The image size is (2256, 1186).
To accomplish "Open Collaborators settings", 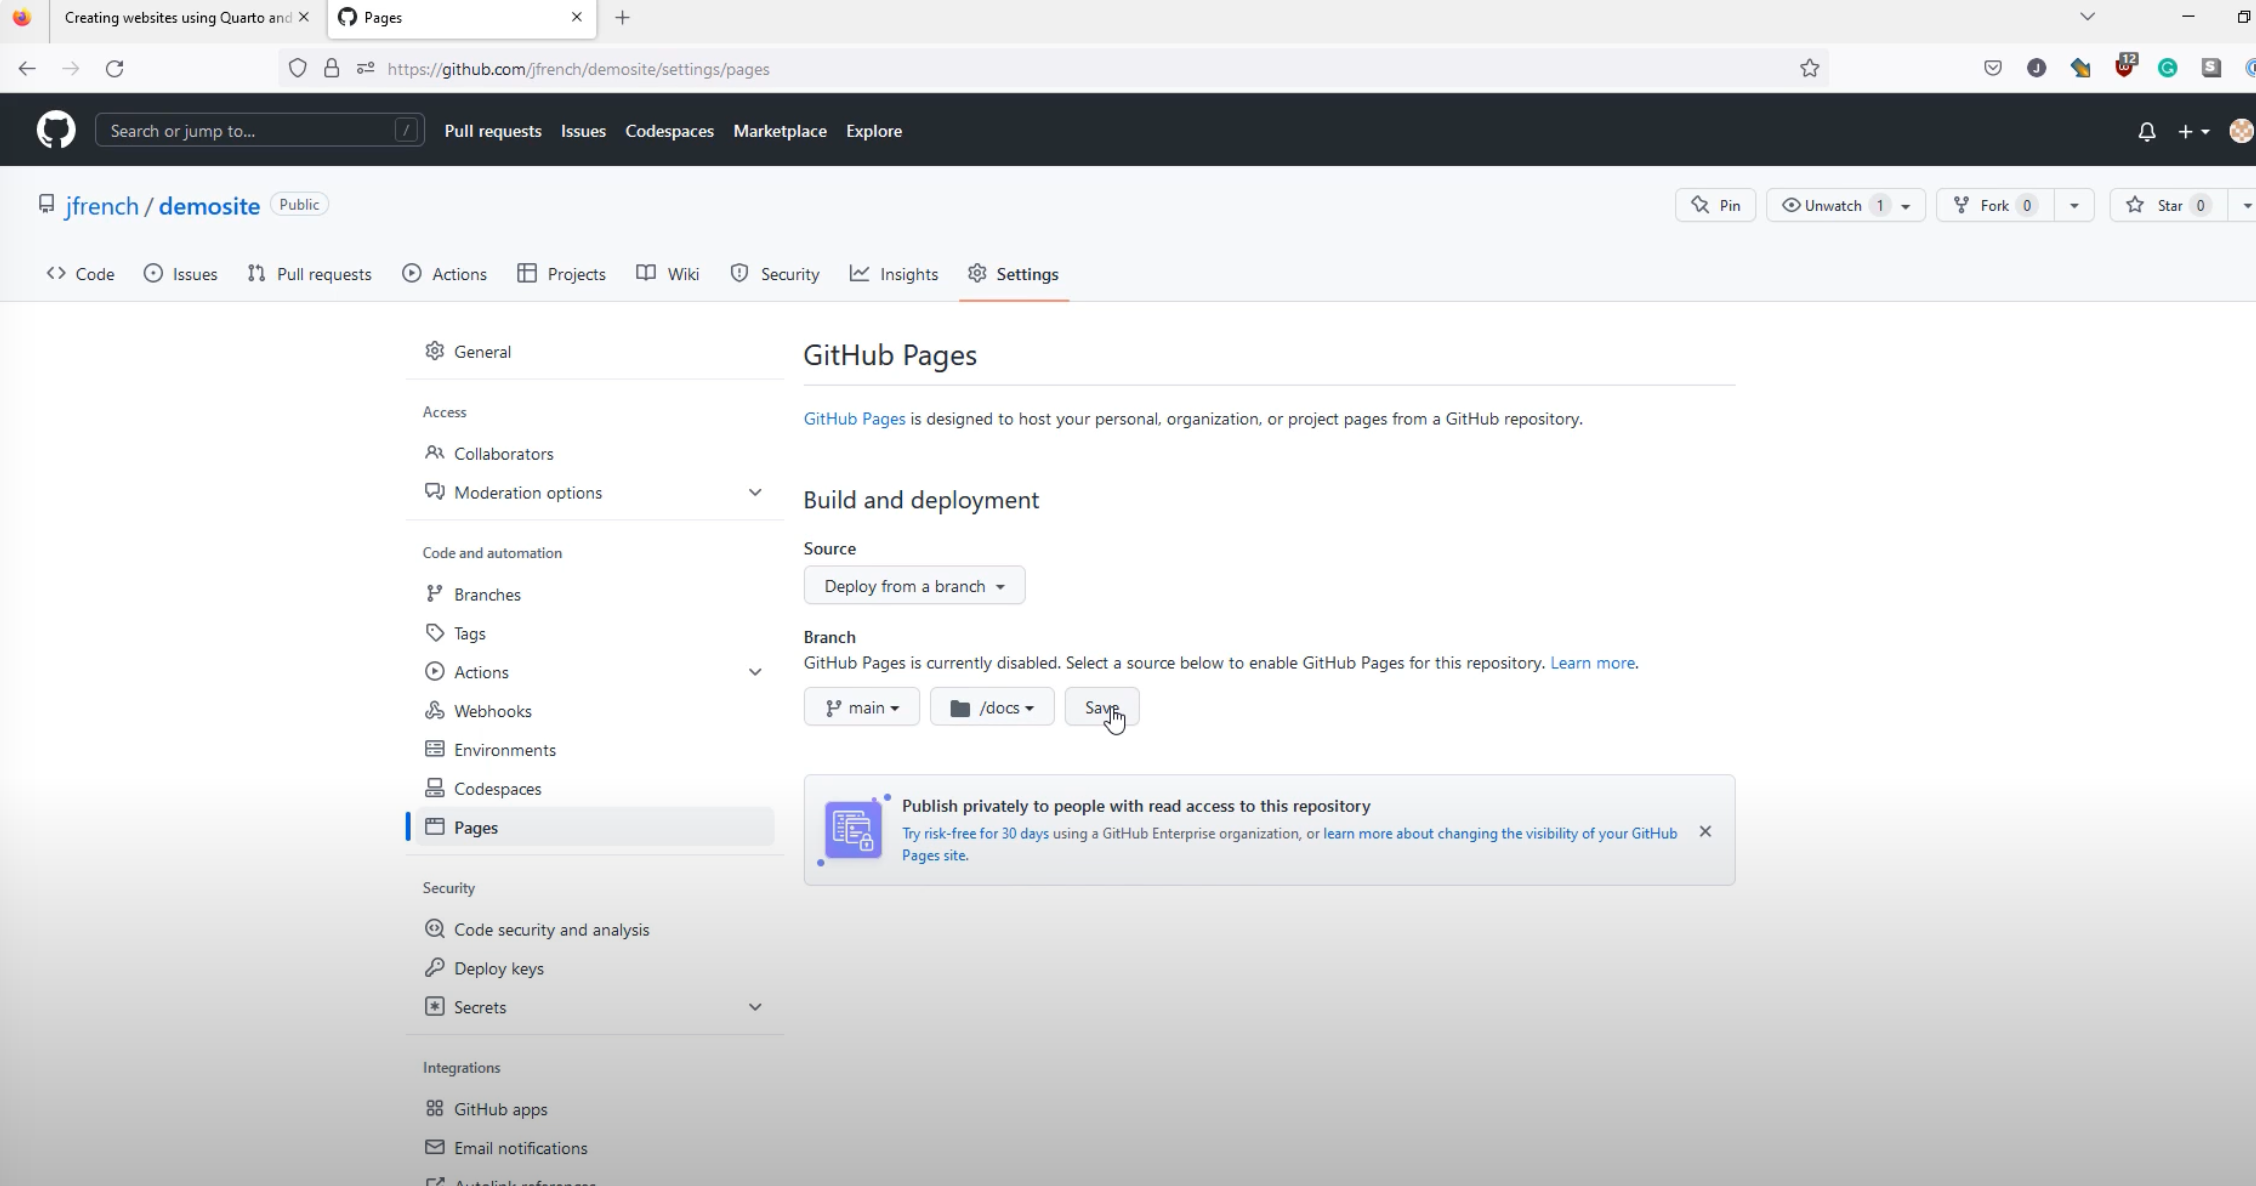I will coord(594,453).
